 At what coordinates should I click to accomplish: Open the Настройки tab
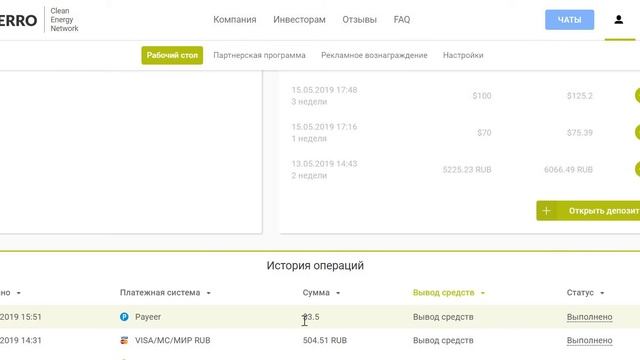click(x=463, y=55)
